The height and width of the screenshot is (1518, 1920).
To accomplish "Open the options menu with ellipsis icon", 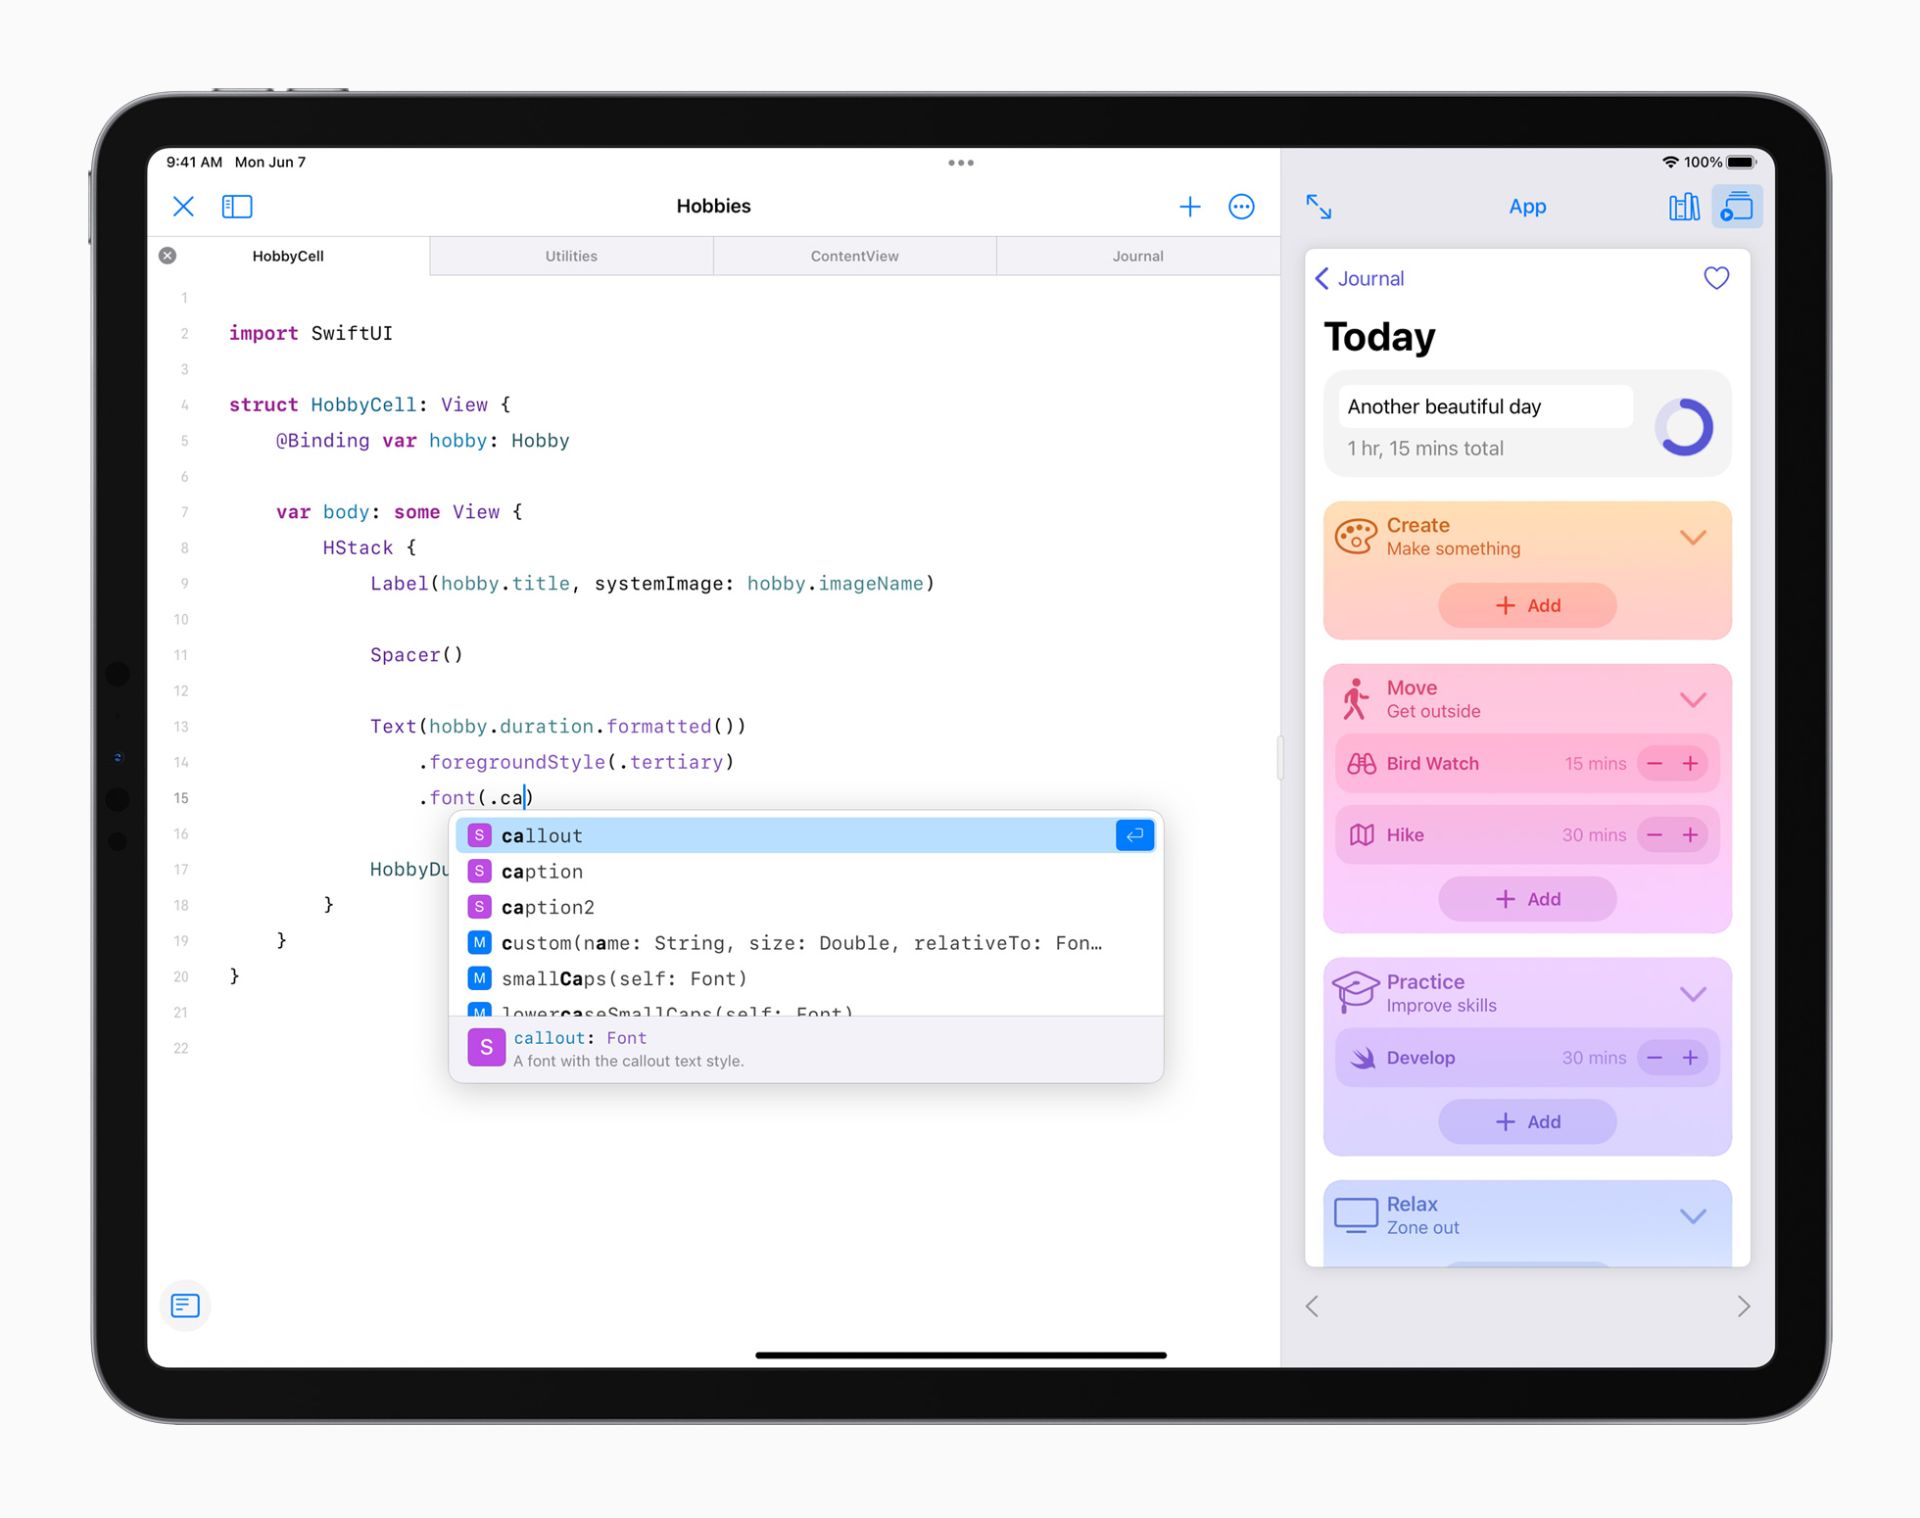I will [1242, 204].
